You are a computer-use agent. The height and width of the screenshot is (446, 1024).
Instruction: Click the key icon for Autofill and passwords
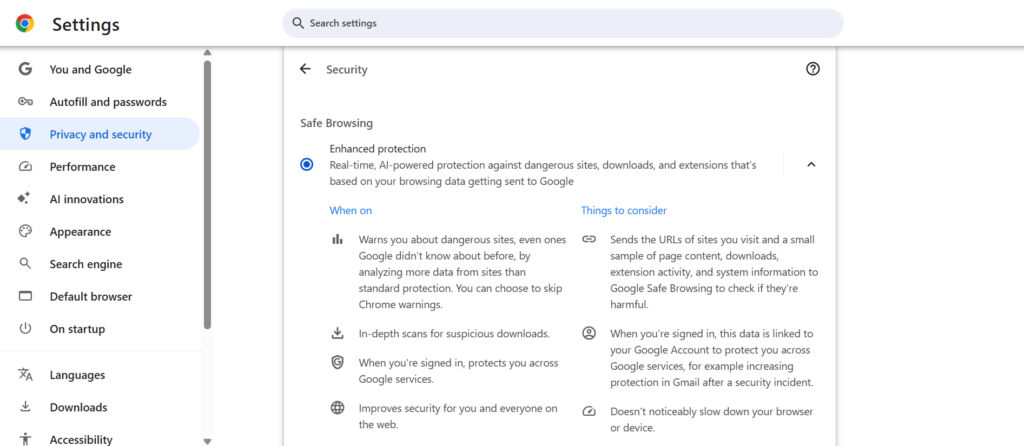[25, 102]
